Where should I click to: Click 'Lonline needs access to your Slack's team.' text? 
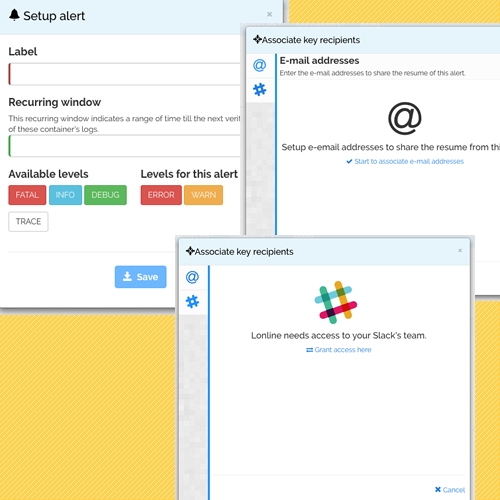[x=339, y=335]
